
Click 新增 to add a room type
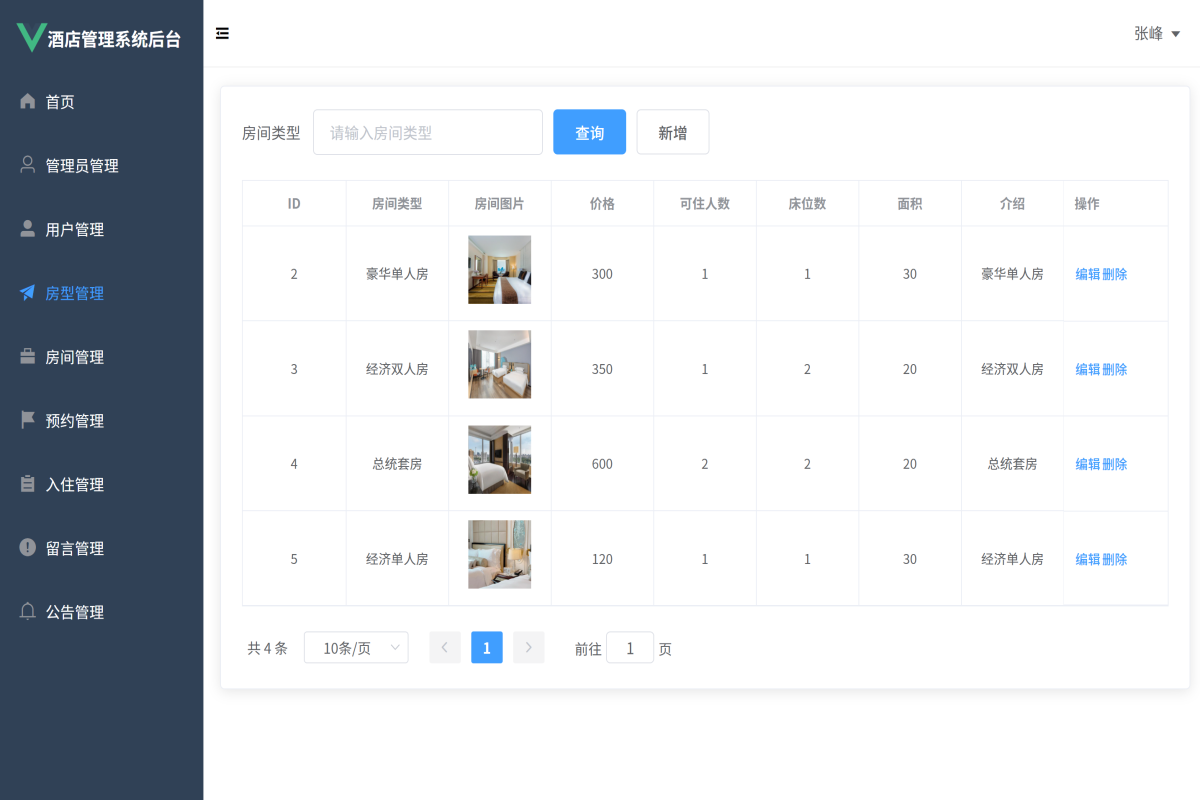coord(672,131)
